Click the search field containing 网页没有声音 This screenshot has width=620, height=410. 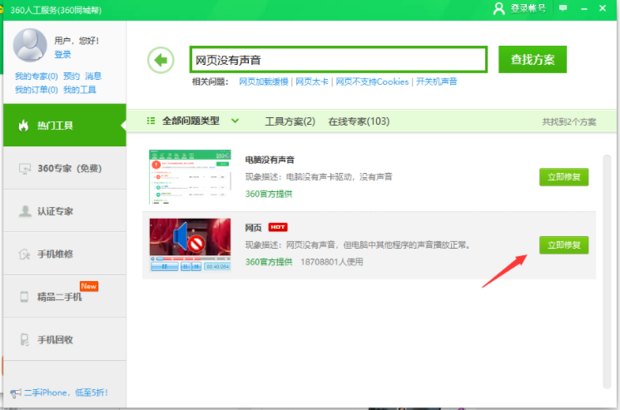(x=338, y=60)
